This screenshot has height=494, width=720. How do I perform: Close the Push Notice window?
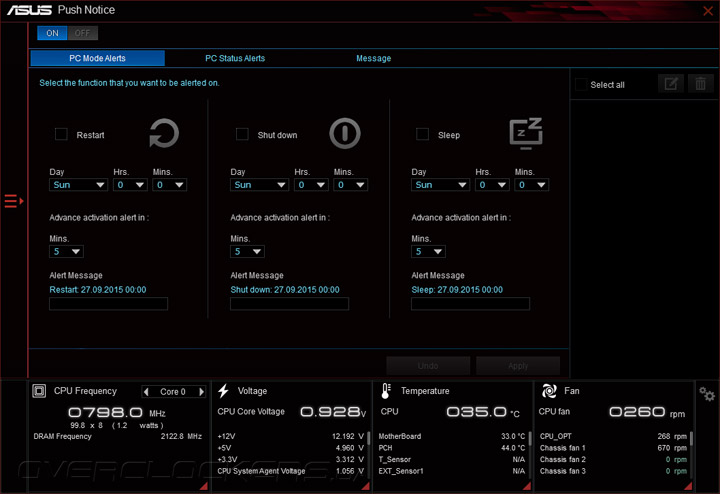tap(708, 11)
